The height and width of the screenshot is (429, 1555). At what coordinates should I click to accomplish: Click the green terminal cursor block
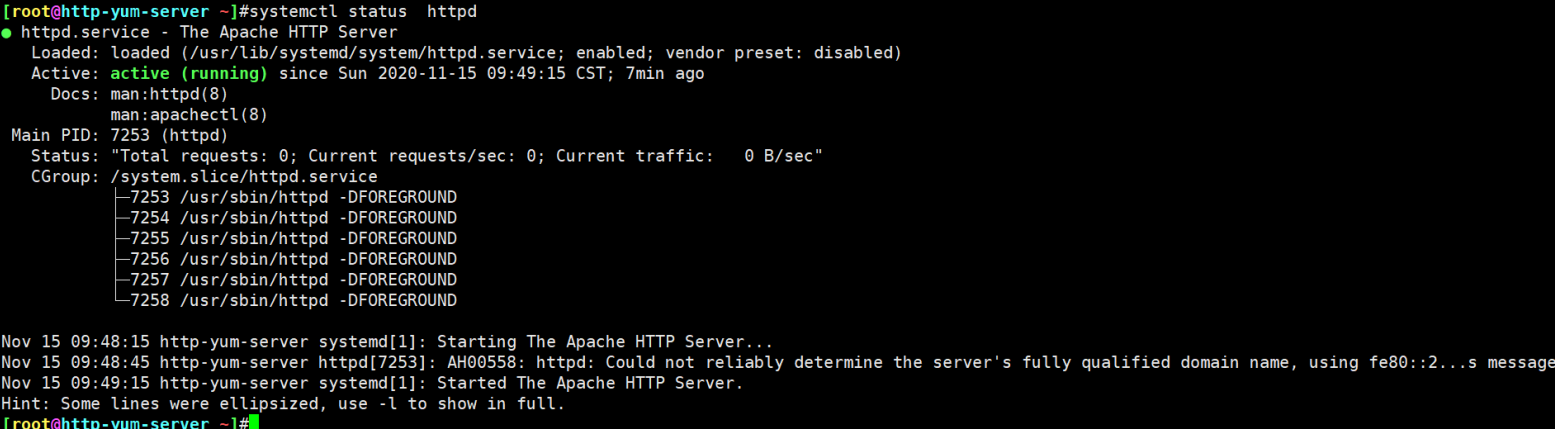tap(254, 423)
